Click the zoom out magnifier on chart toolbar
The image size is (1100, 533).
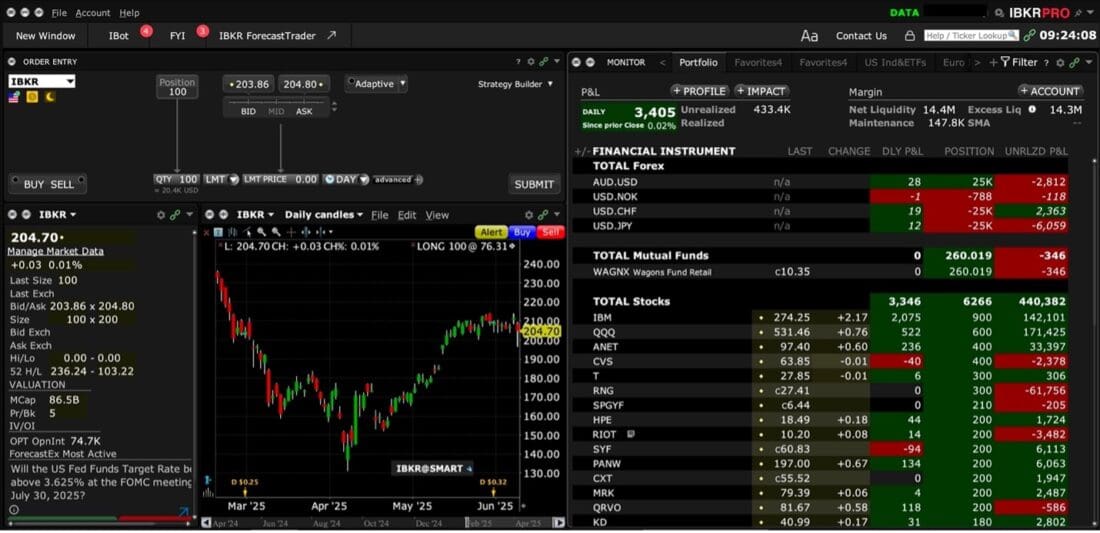click(x=276, y=232)
